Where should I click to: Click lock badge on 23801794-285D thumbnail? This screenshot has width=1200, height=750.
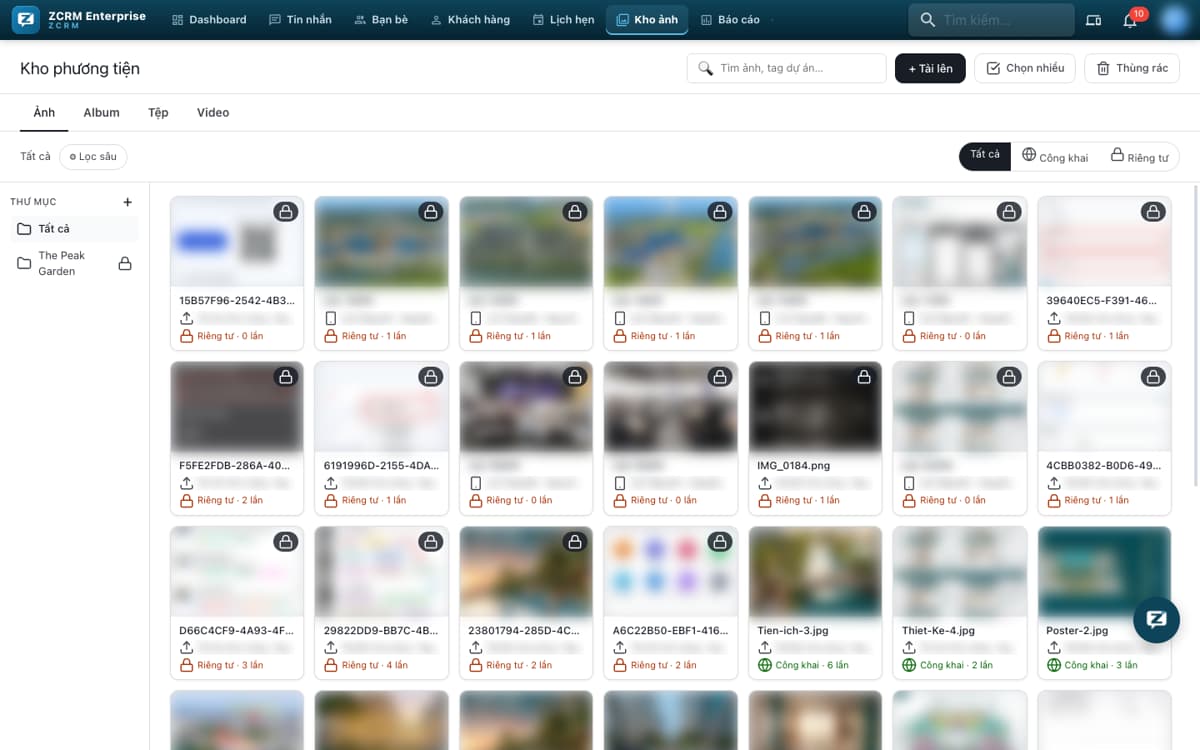point(575,542)
